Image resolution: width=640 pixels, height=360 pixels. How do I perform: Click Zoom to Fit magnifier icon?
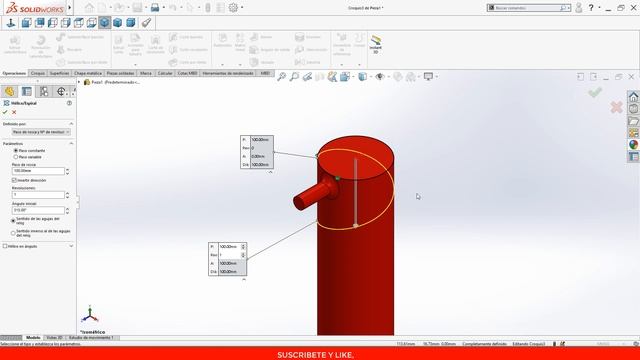281,77
